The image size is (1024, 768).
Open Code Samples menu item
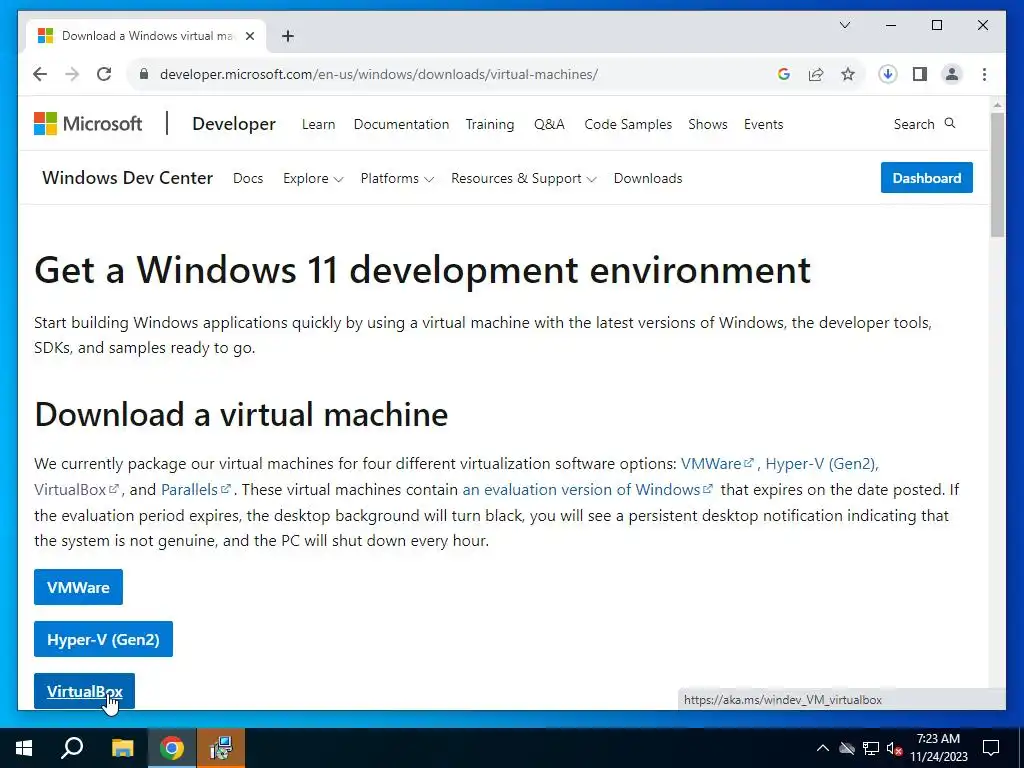pos(628,124)
